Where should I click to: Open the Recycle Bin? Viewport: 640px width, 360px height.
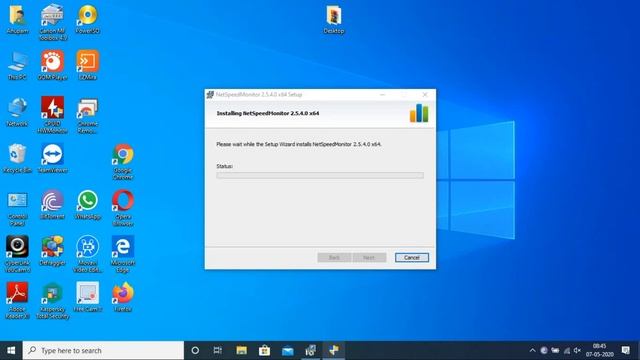[17, 159]
